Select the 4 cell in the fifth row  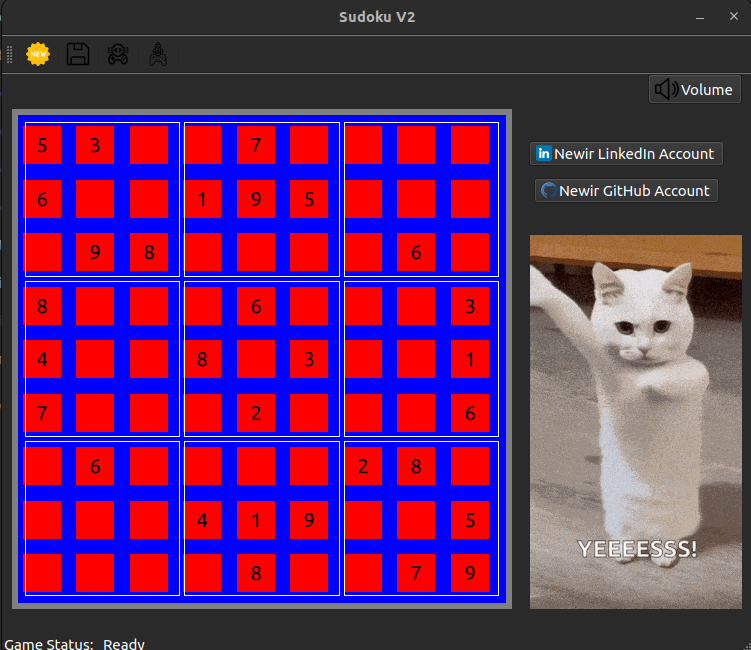43,359
